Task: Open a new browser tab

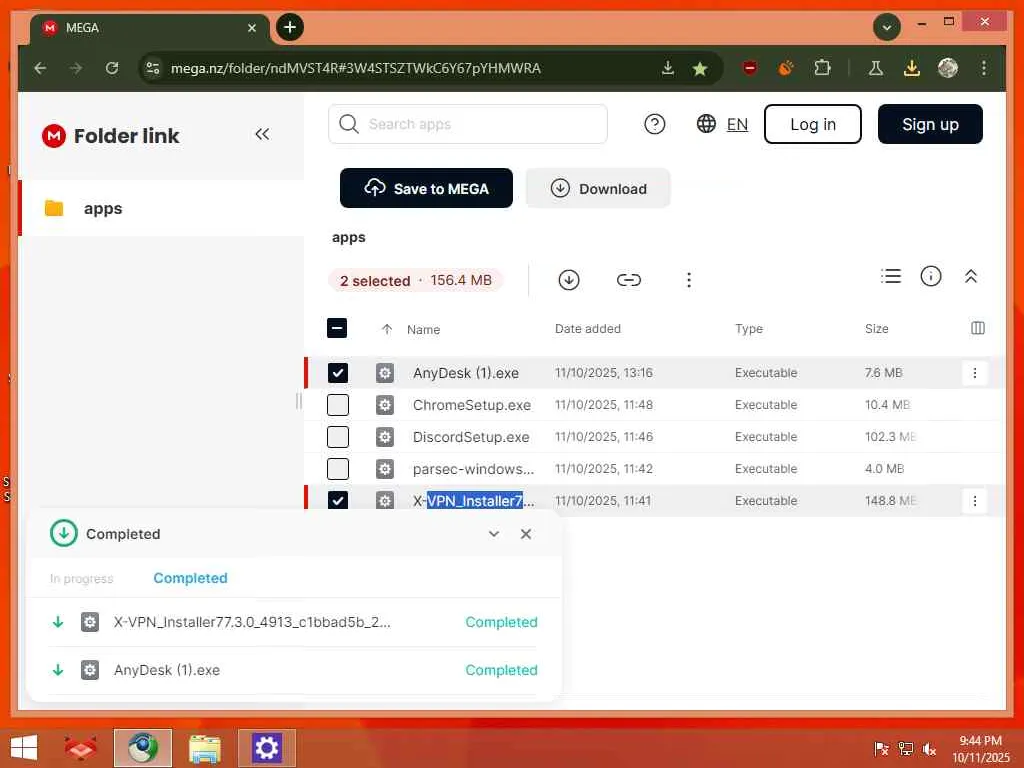Action: coord(290,27)
